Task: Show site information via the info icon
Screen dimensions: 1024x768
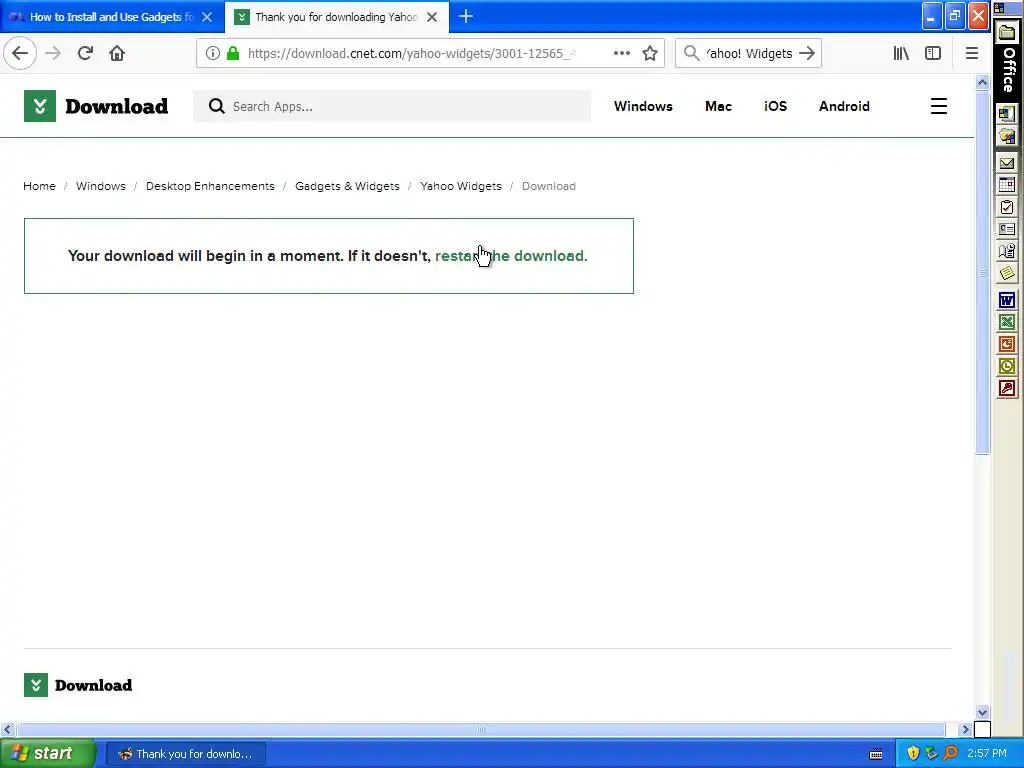Action: 212,53
